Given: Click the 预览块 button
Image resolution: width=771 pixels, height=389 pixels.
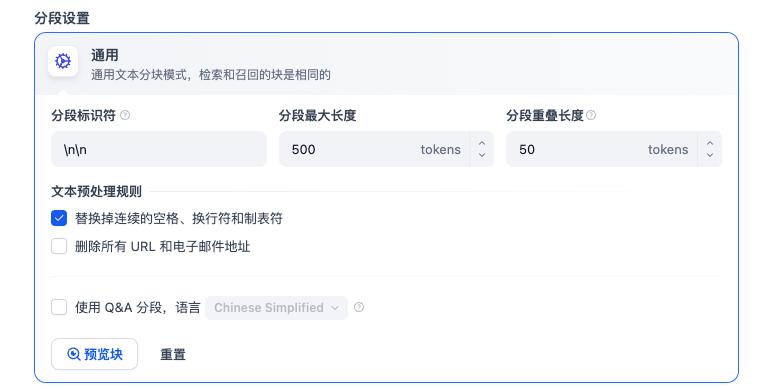Looking at the screenshot, I should (x=94, y=354).
